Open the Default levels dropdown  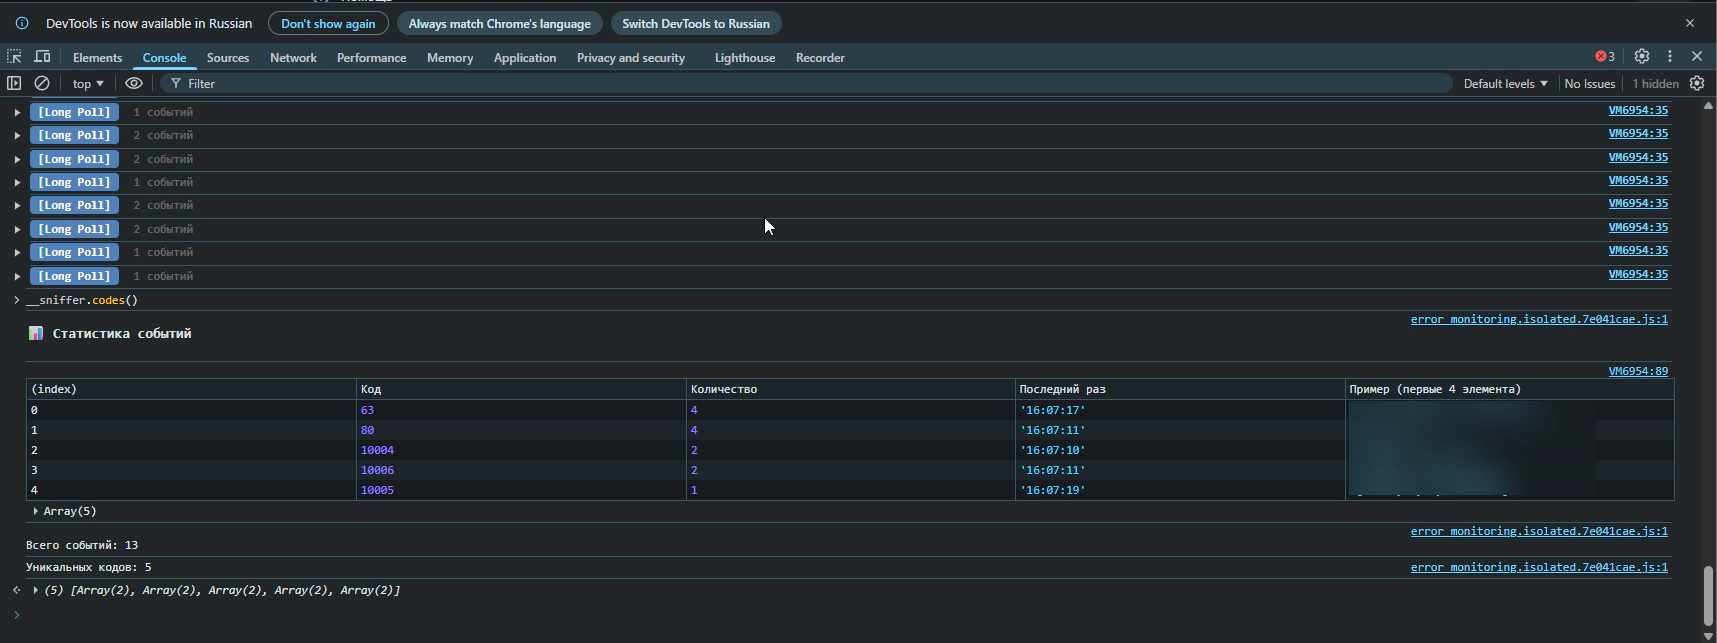tap(1505, 83)
